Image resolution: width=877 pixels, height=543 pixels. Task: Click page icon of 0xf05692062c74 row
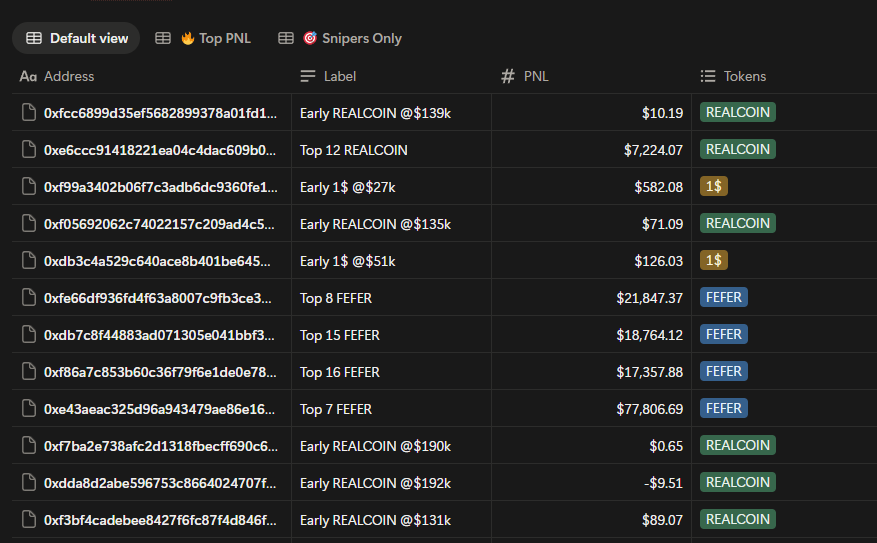click(x=29, y=223)
